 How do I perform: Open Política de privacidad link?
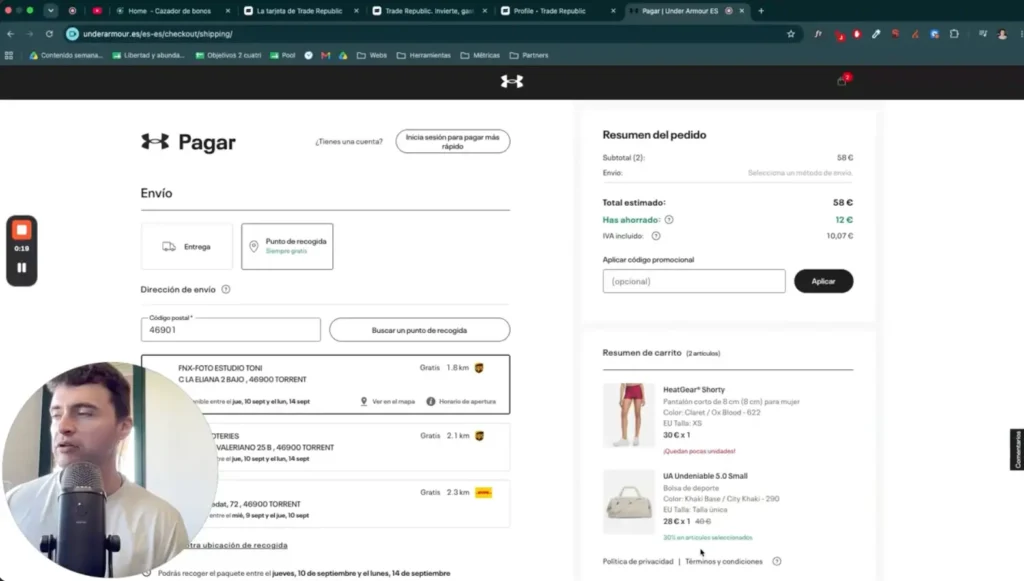637,561
